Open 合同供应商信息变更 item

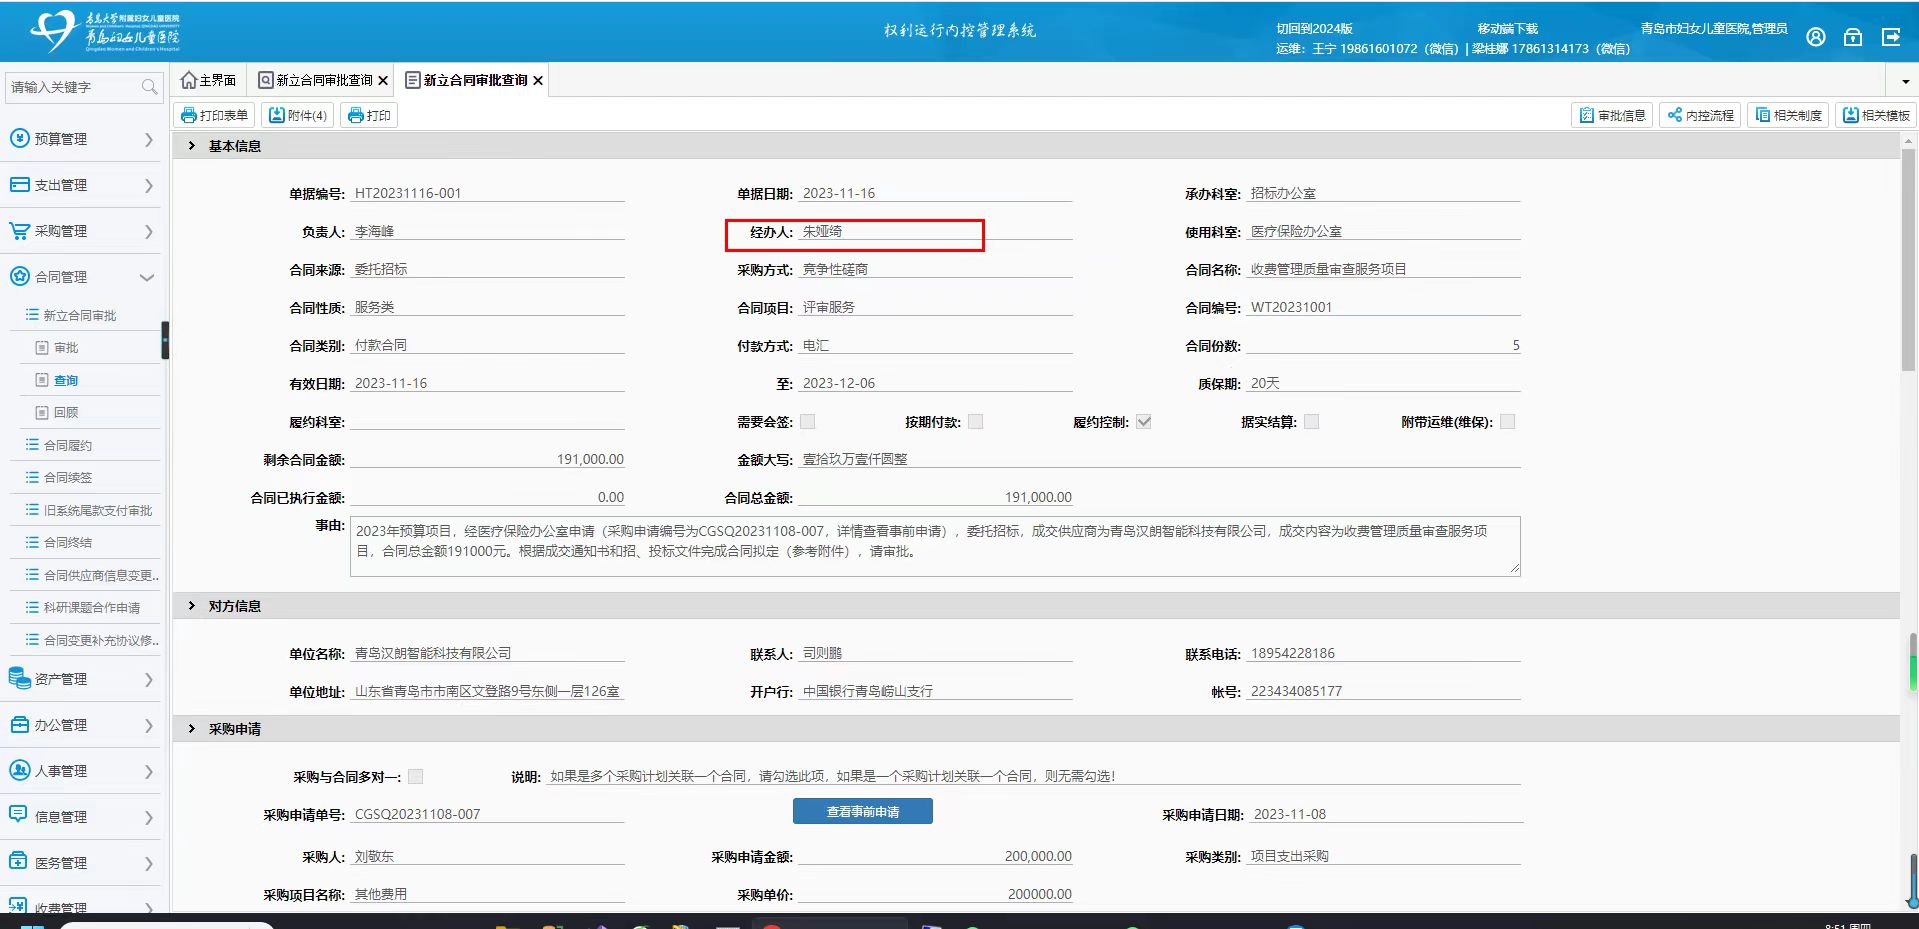click(x=100, y=575)
